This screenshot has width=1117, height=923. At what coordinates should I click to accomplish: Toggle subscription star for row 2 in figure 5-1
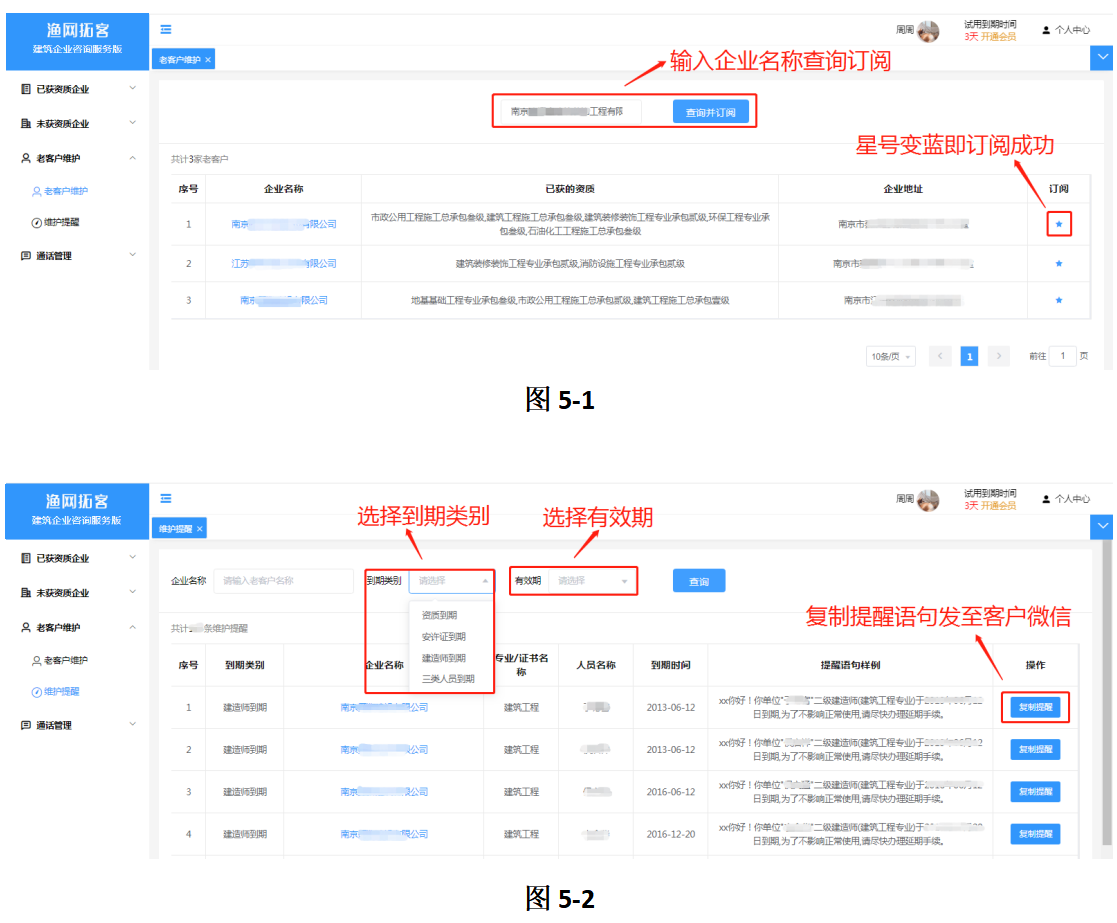coord(1059,264)
